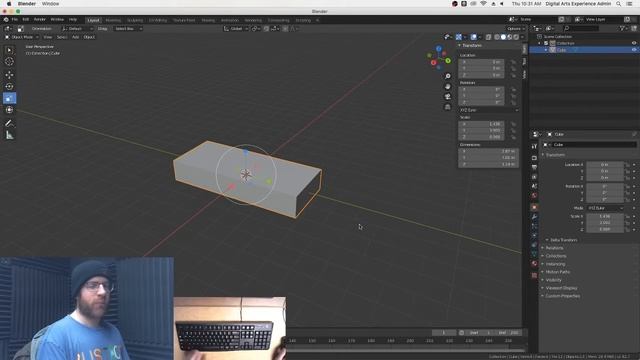Click Dimensions X field in sidebar
The width and height of the screenshot is (640, 360).
[488, 151]
